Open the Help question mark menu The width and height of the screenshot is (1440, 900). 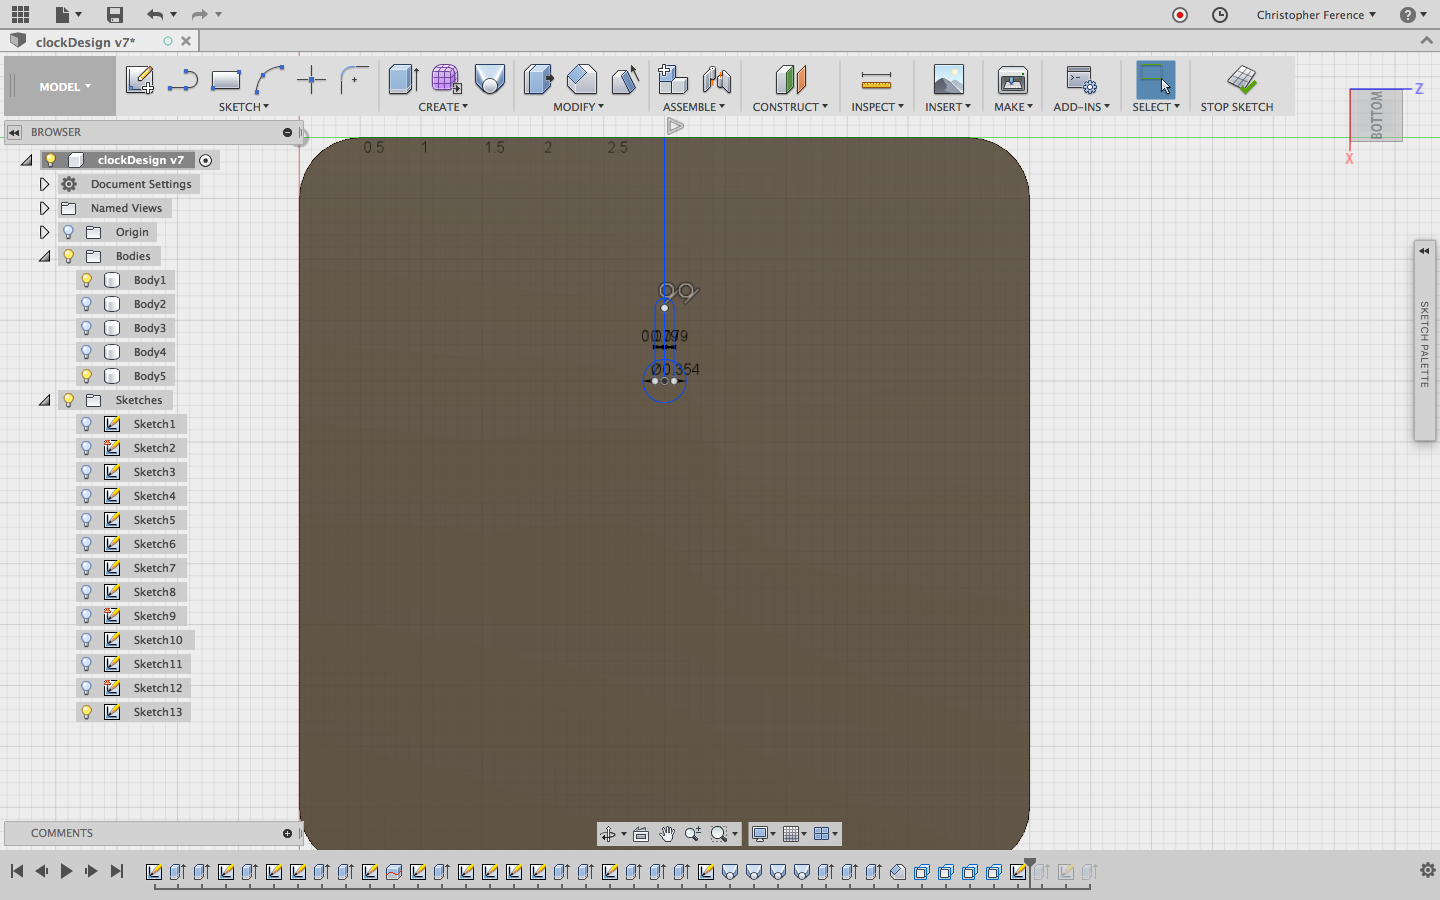pos(1413,14)
